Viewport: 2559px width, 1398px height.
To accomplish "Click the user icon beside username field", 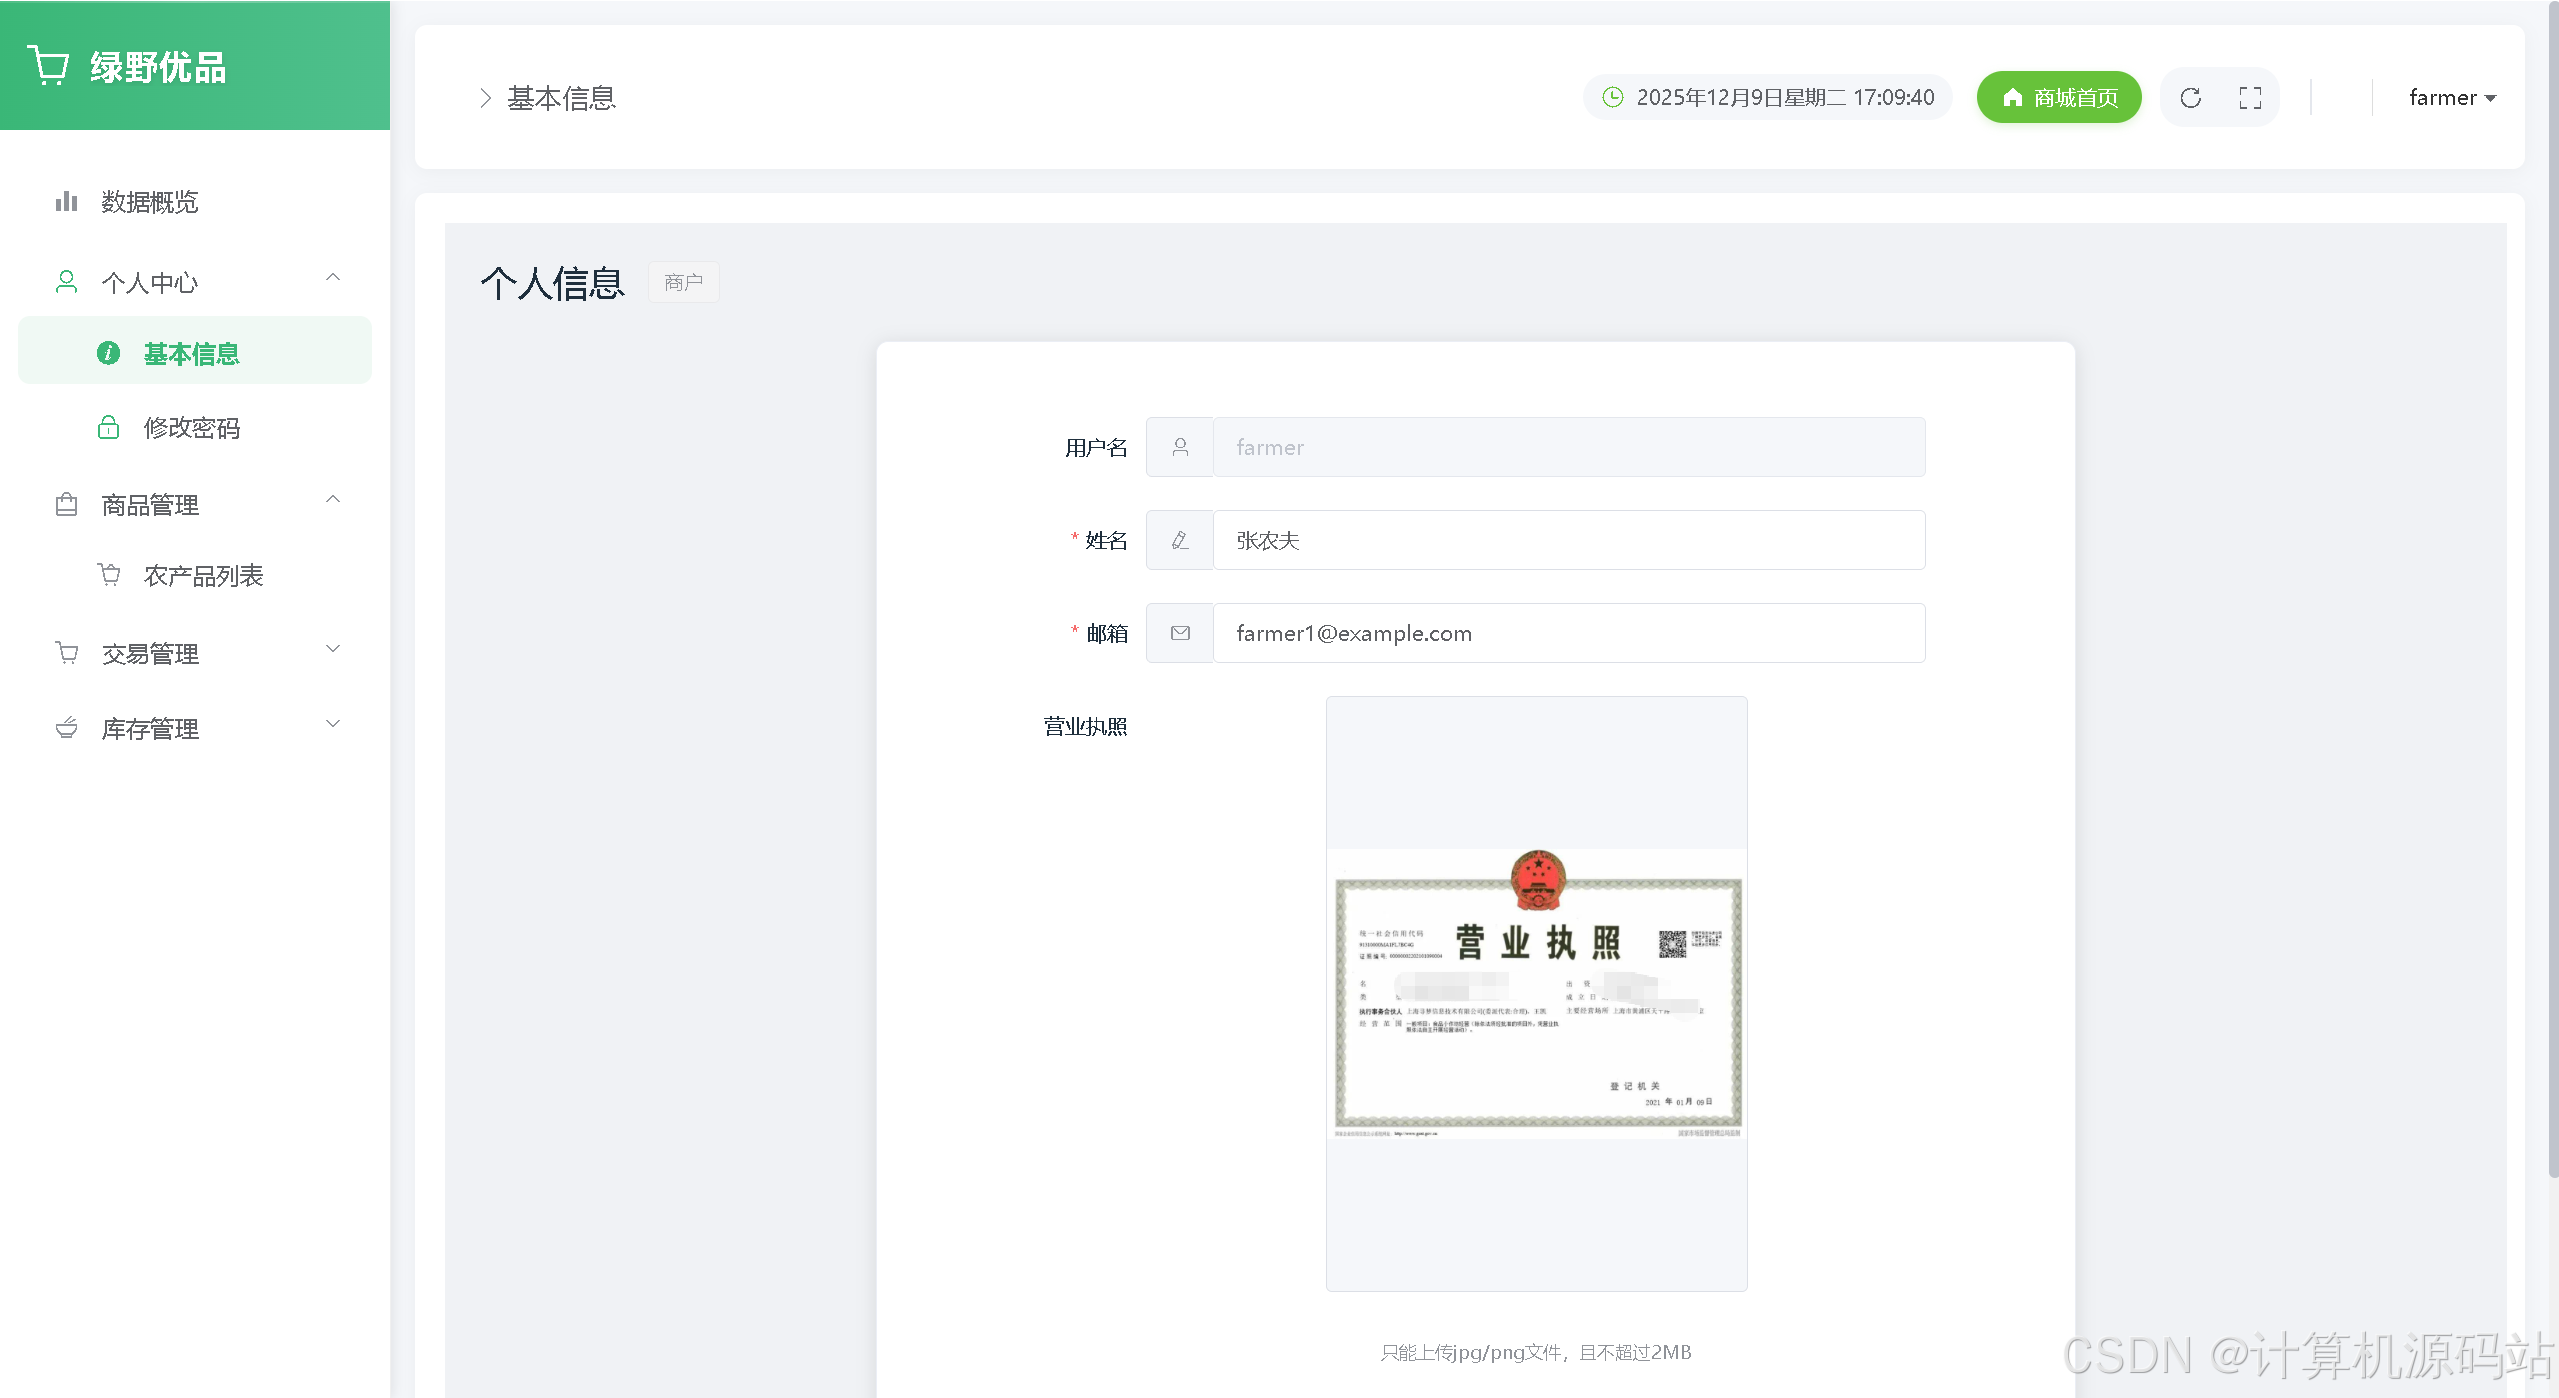I will (x=1180, y=447).
